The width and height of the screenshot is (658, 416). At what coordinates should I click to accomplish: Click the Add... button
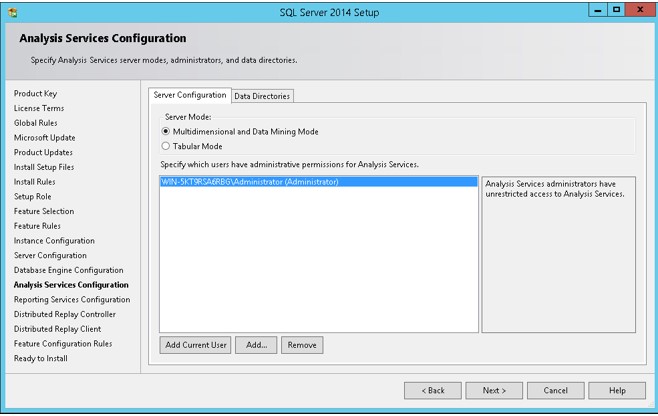(256, 345)
